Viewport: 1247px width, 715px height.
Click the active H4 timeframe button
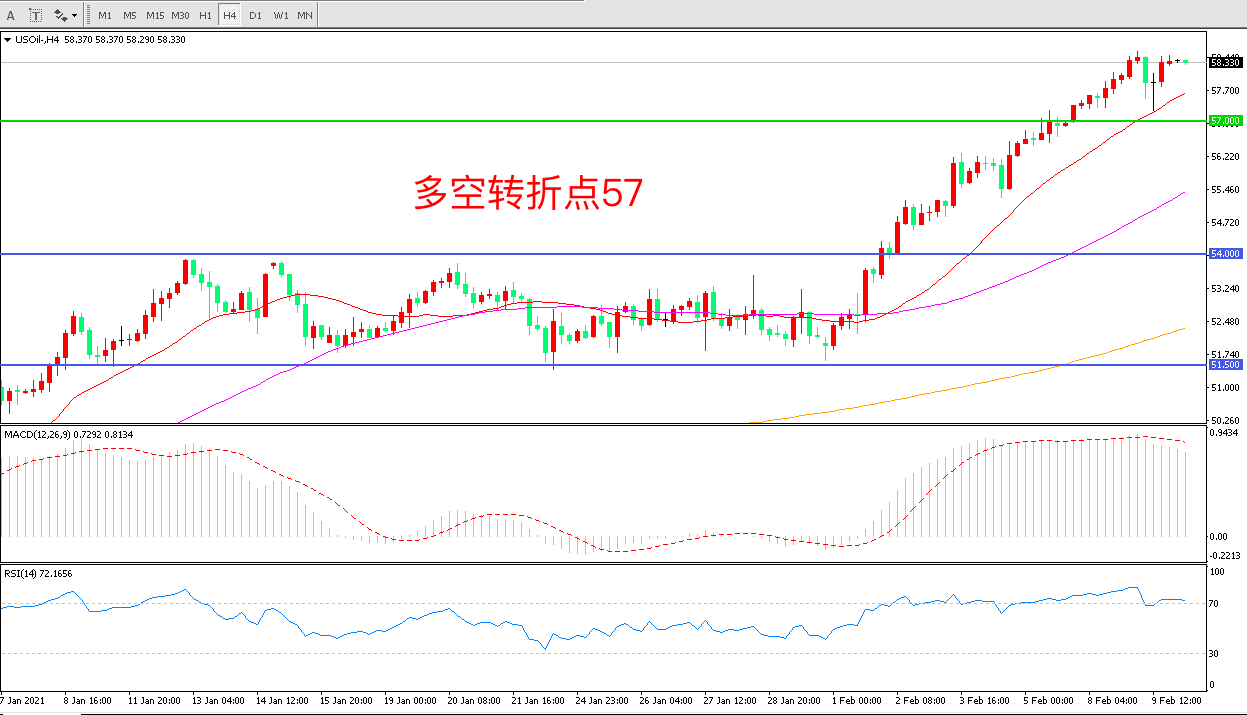[x=229, y=15]
